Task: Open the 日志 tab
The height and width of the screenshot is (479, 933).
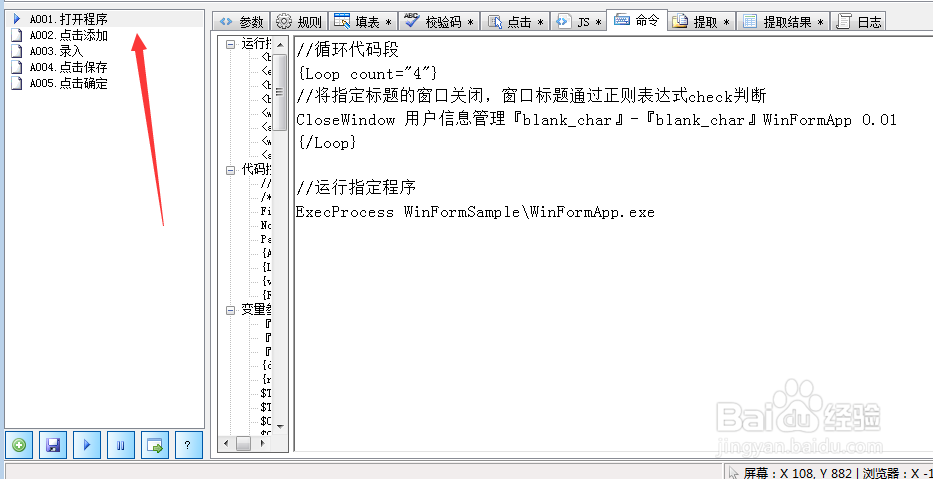Action: point(858,22)
